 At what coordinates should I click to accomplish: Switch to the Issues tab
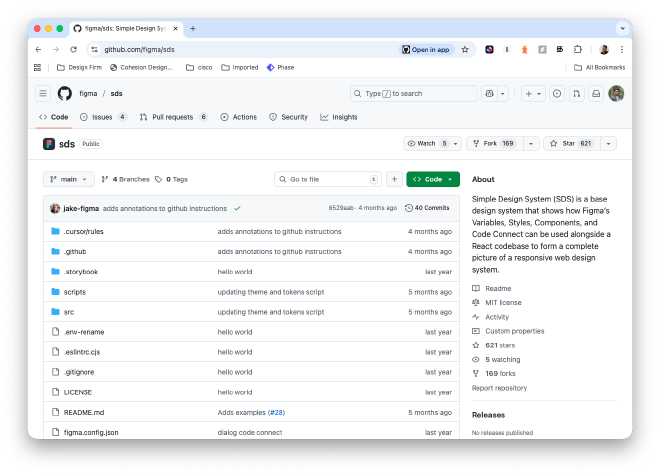103,117
